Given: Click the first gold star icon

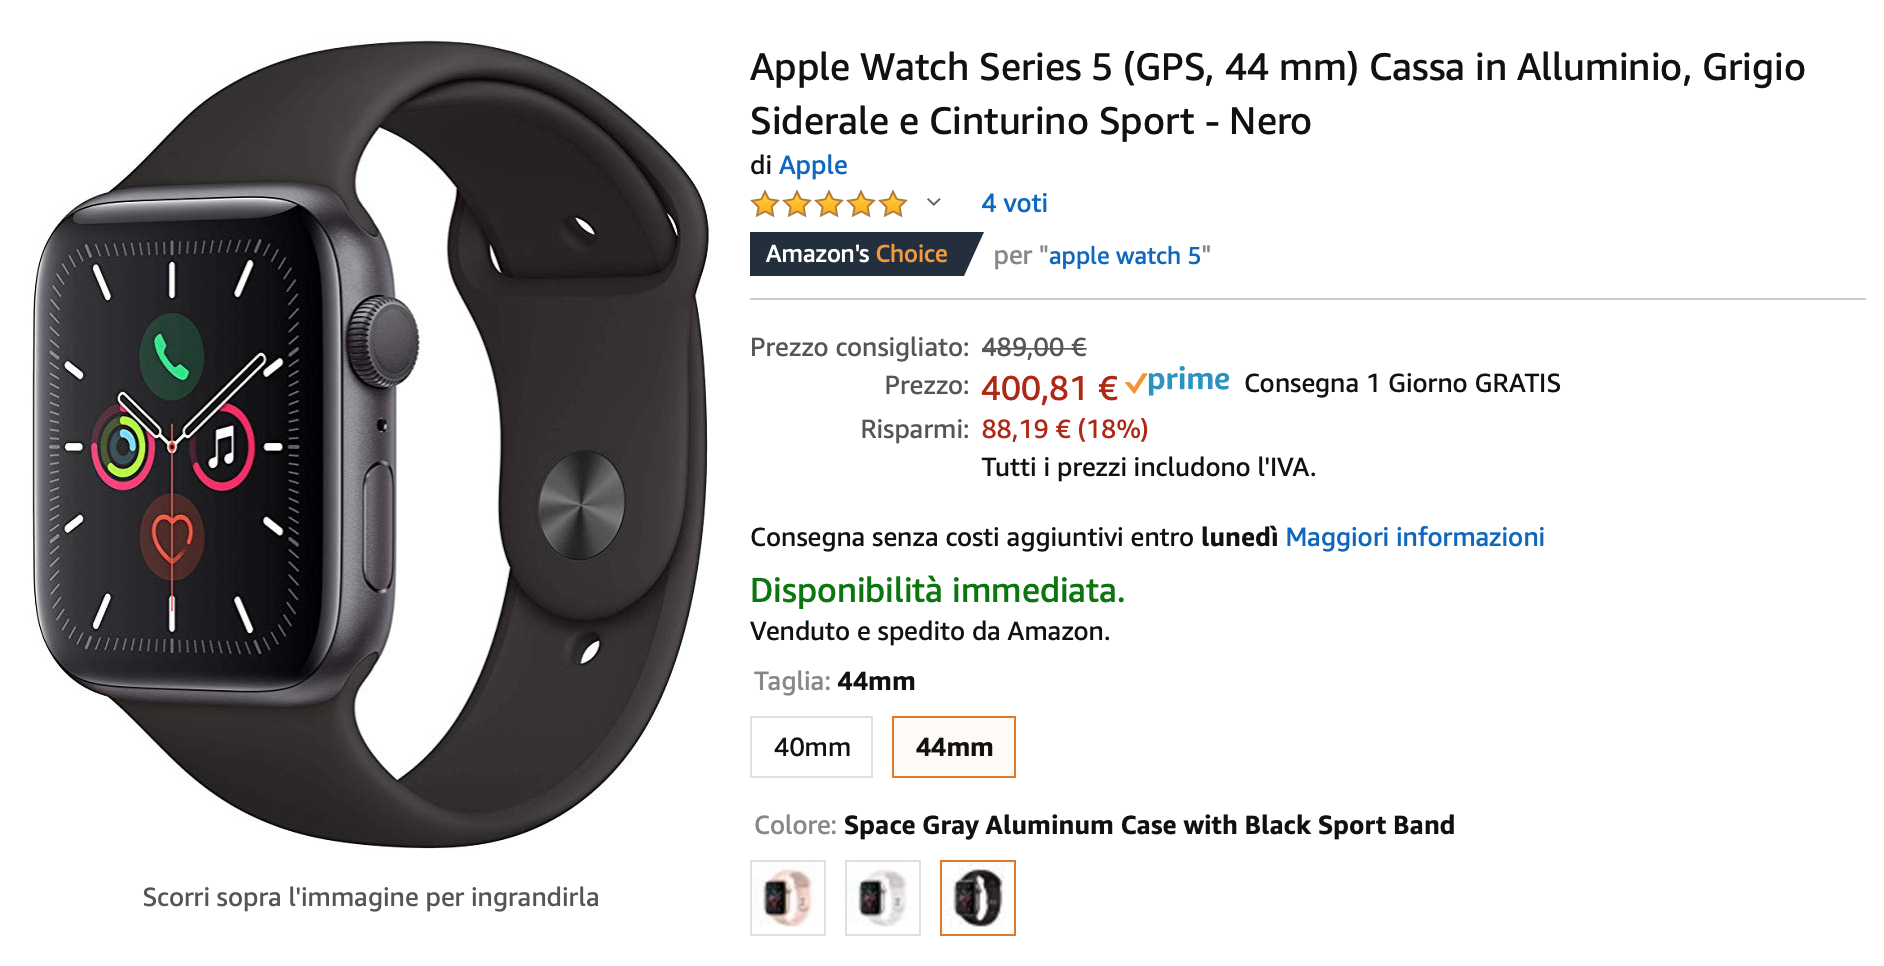Looking at the screenshot, I should (764, 203).
